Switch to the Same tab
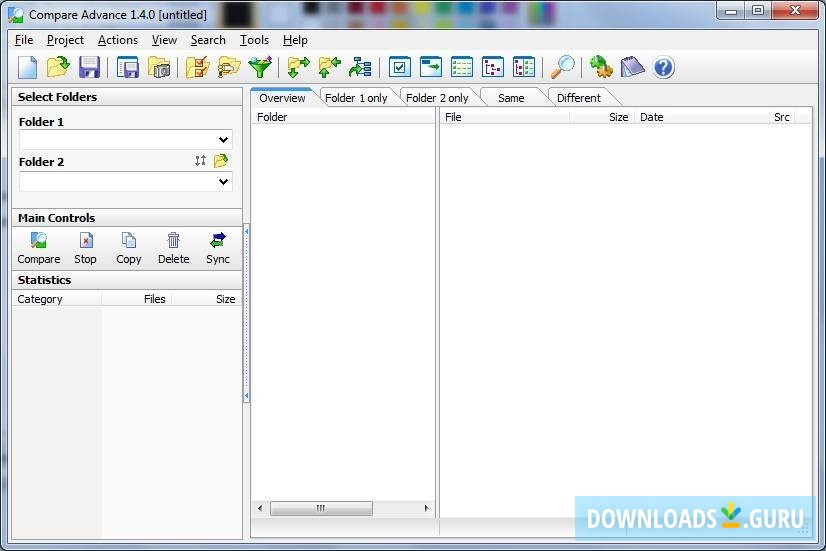Screen dimensions: 826x551 pos(511,98)
